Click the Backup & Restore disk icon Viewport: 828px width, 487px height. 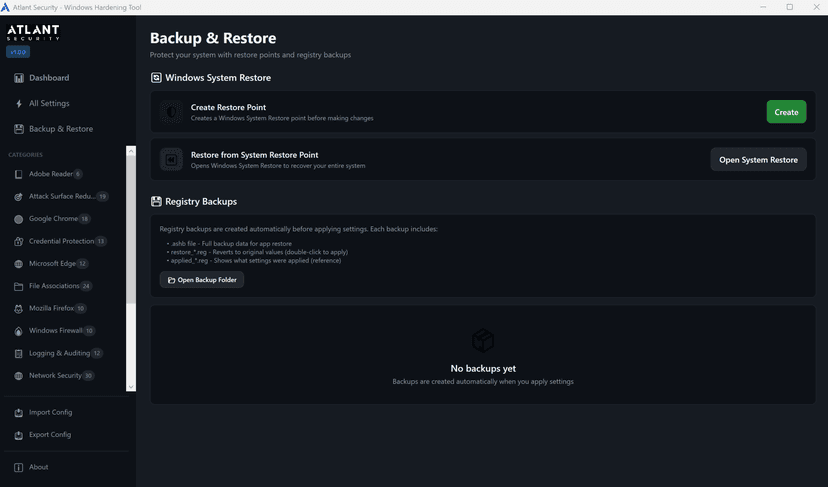tap(19, 129)
